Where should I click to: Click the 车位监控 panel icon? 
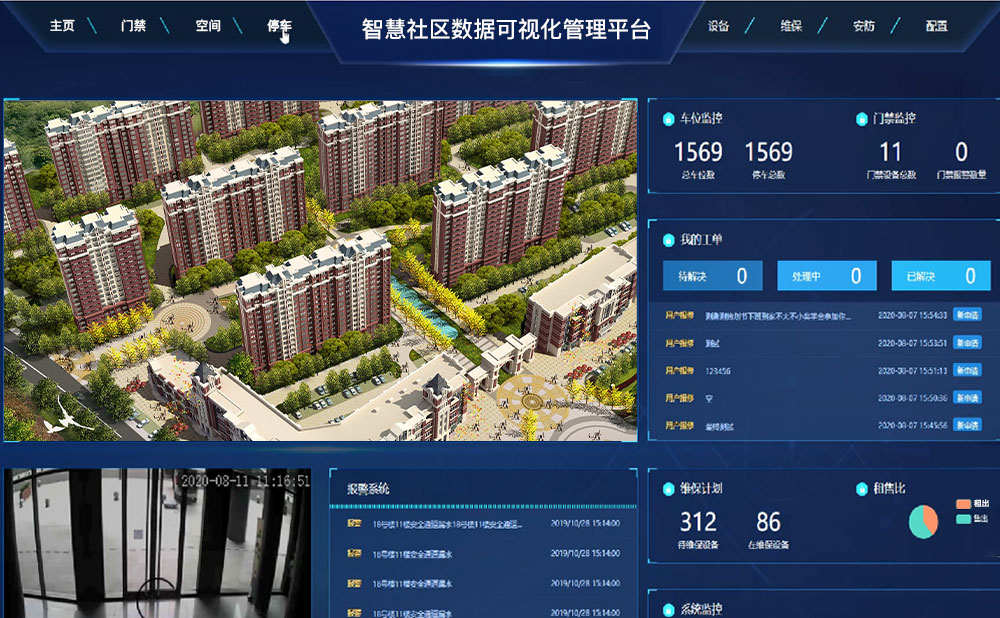(x=668, y=119)
